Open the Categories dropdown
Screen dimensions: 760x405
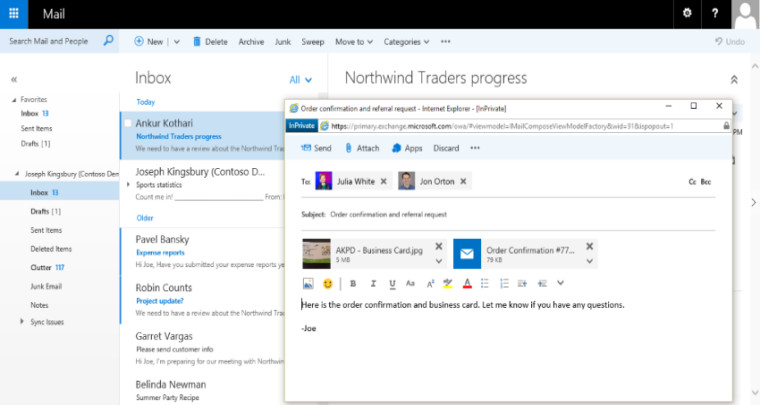coord(406,42)
